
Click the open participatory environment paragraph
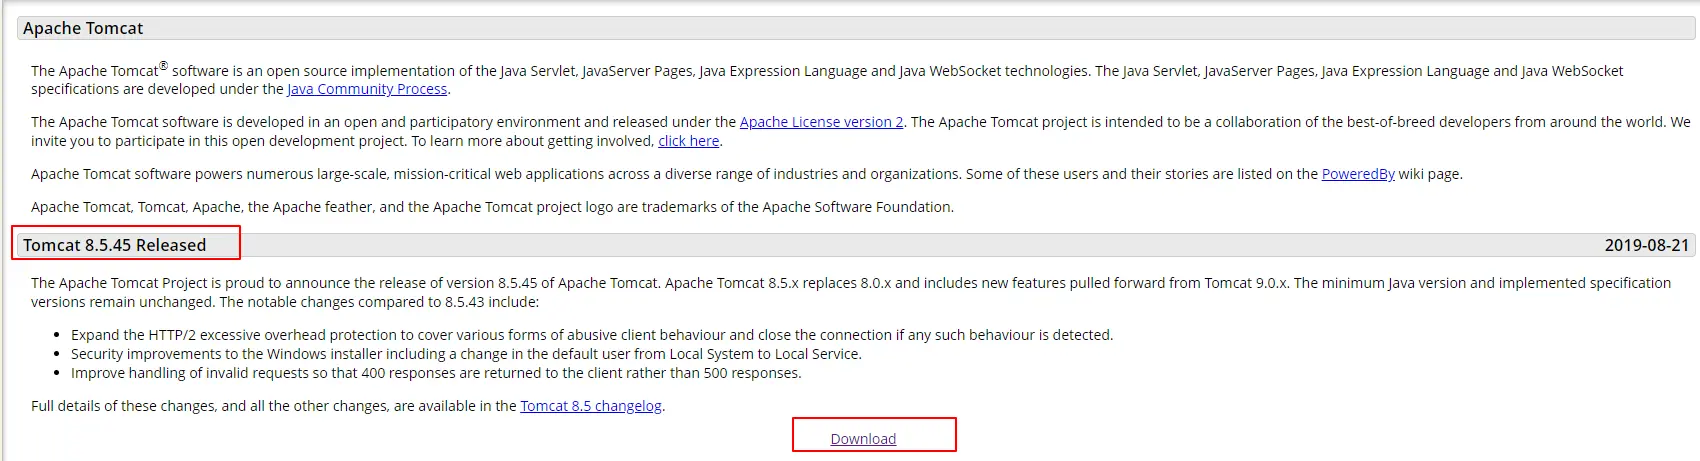(x=860, y=131)
